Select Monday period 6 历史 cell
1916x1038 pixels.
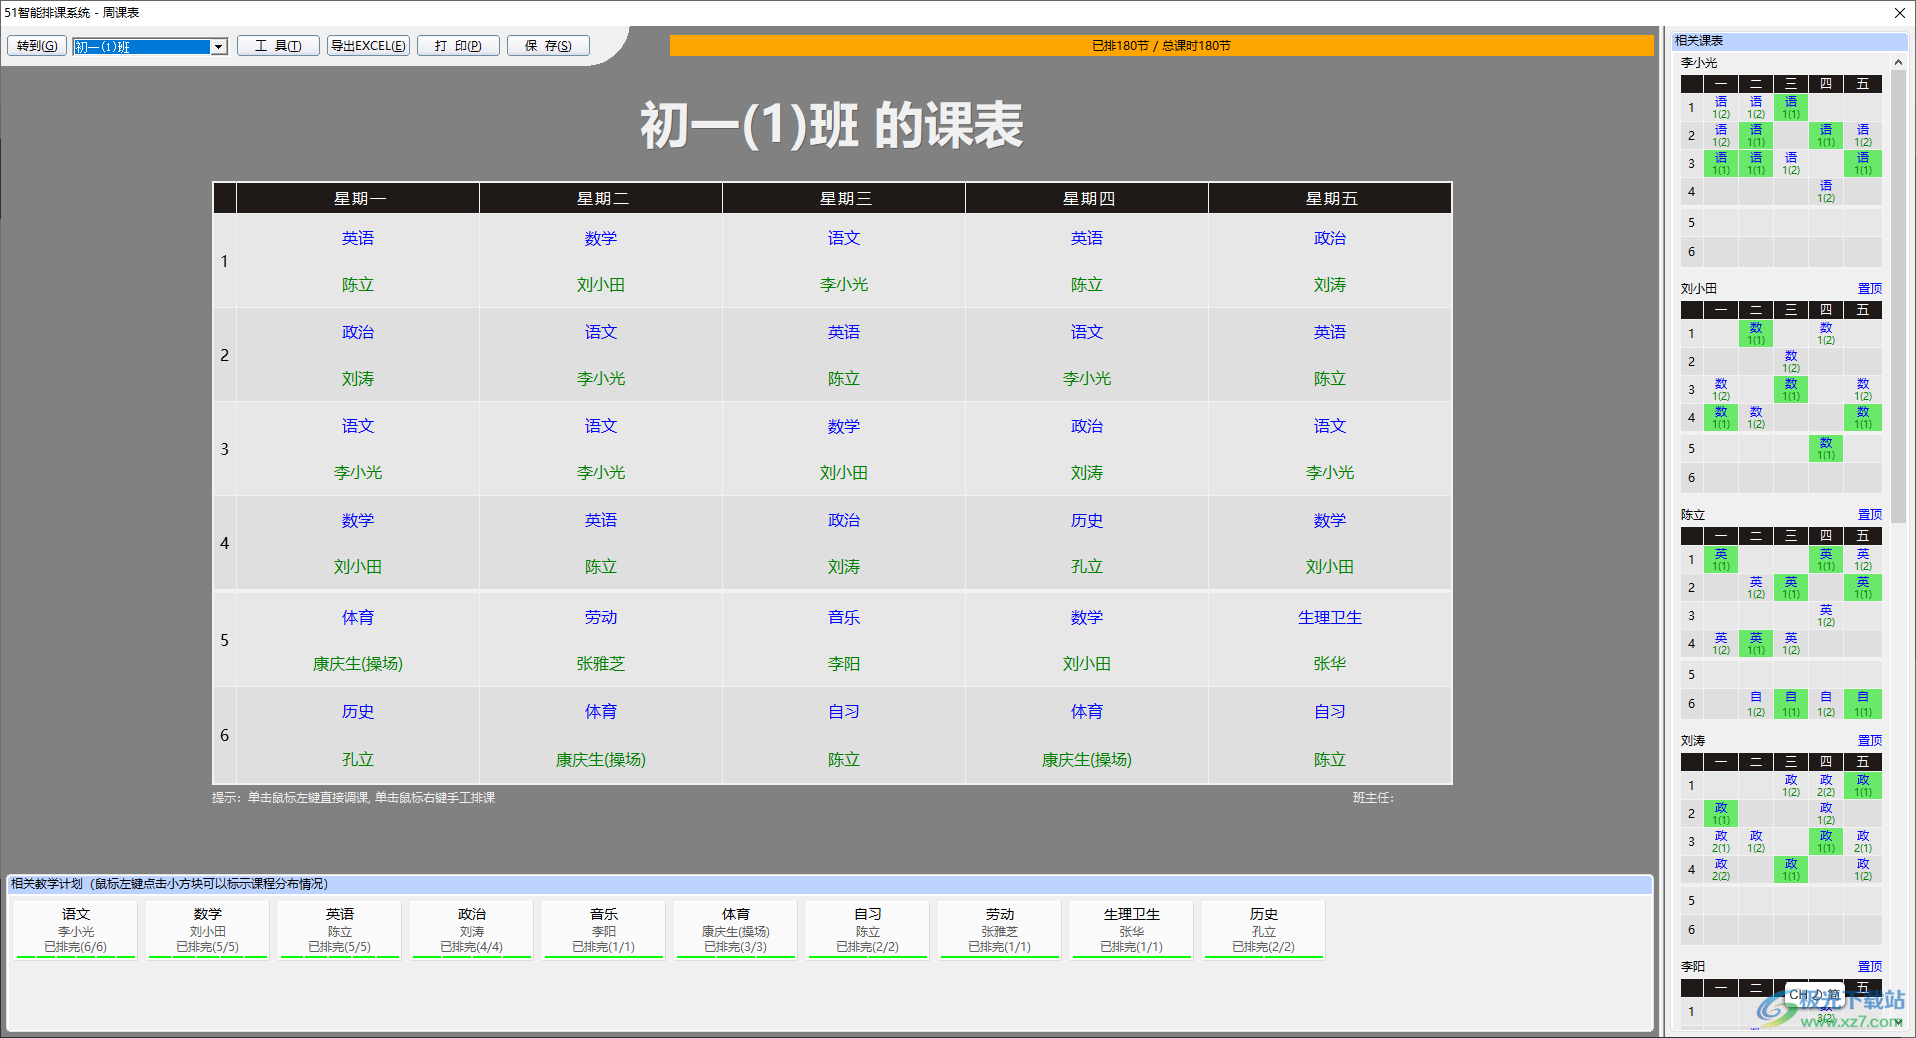point(358,735)
